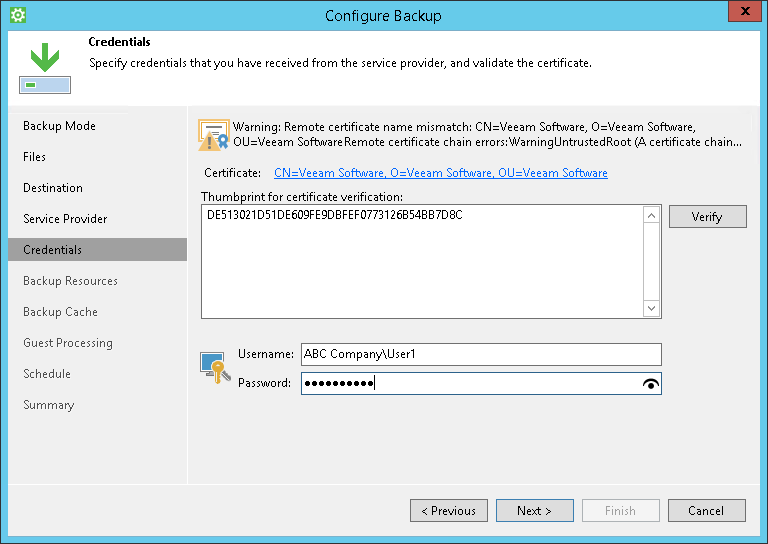Reveal password with the eye icon
The height and width of the screenshot is (544, 768).
[x=651, y=383]
